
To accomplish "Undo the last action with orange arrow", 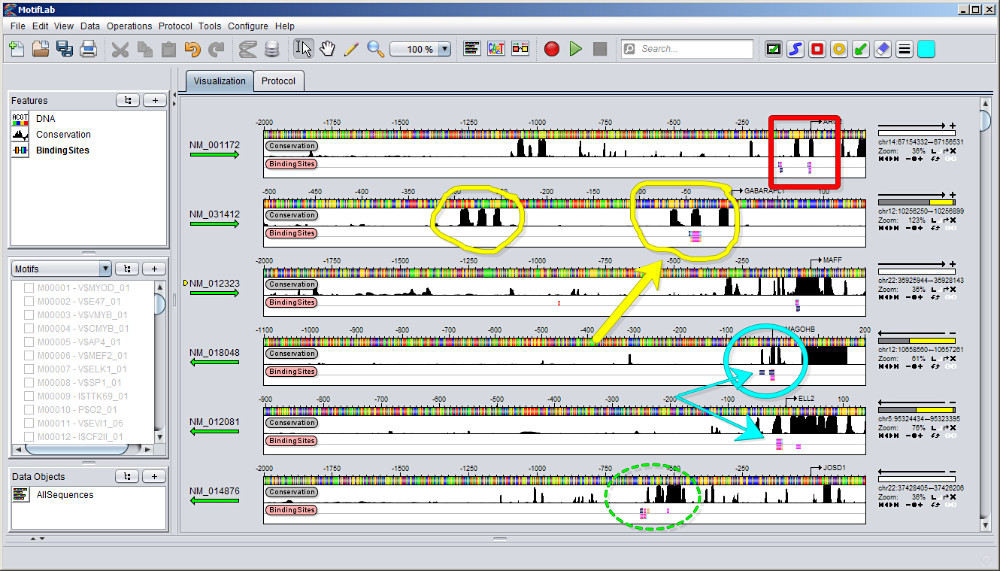I will coord(193,49).
